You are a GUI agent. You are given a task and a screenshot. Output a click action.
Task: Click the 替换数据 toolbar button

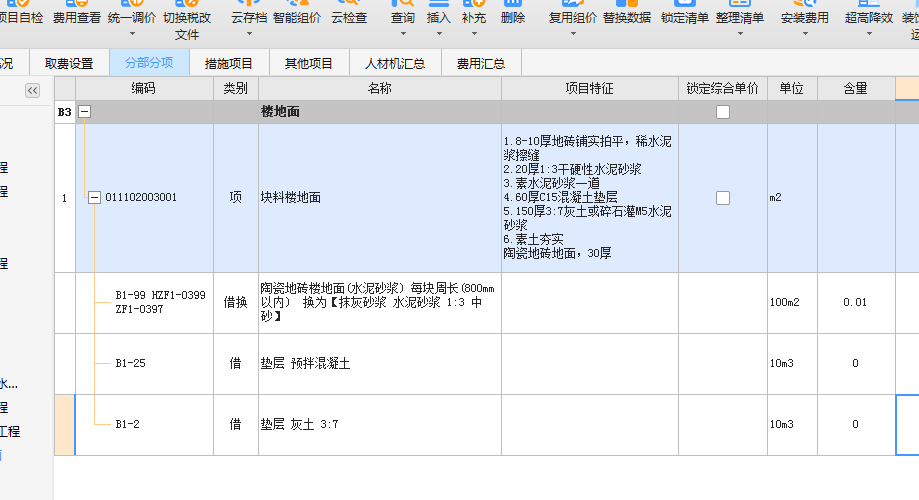point(627,13)
